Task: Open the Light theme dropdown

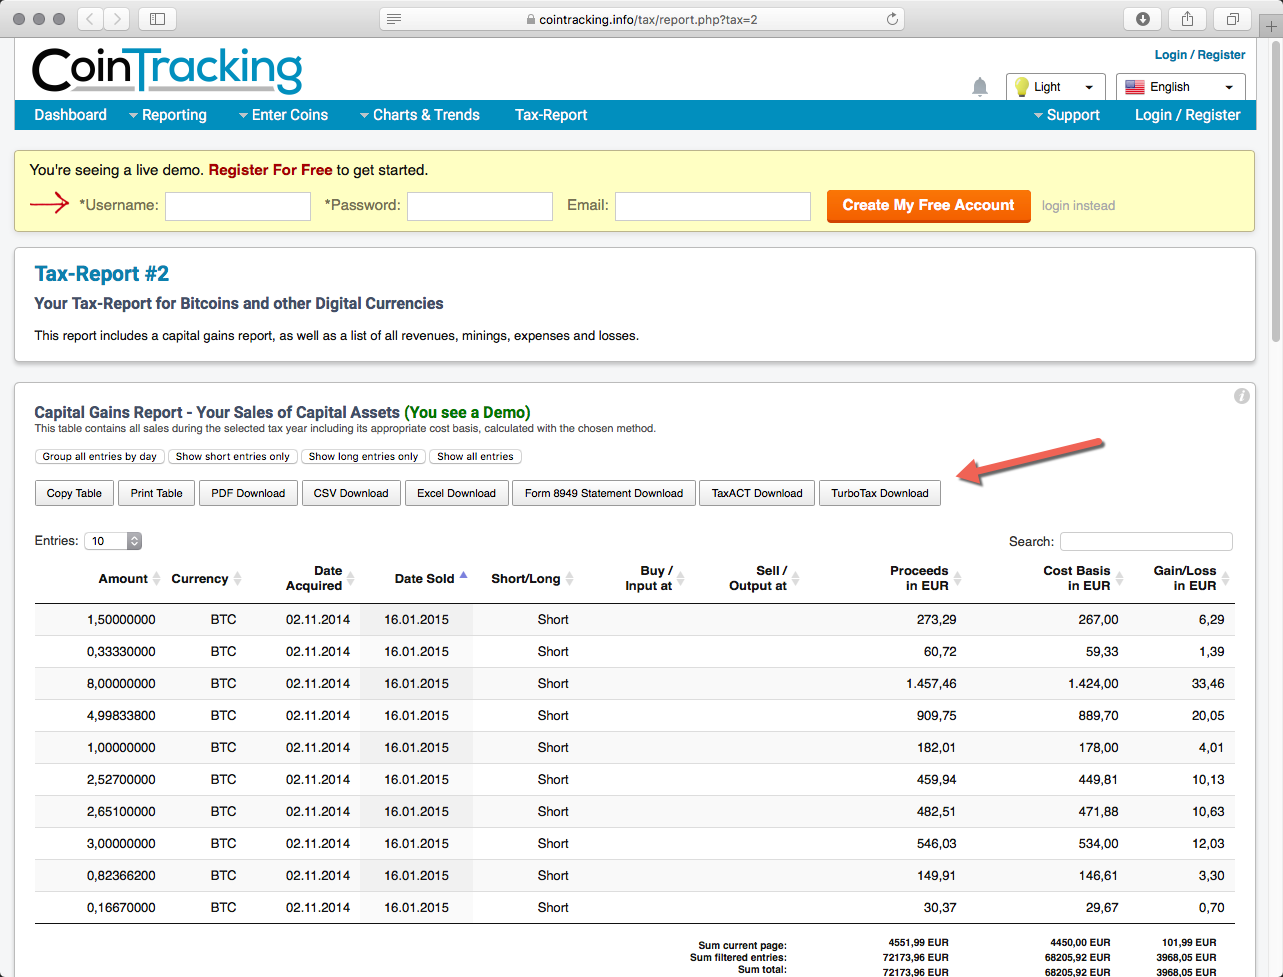Action: pyautogui.click(x=1056, y=87)
